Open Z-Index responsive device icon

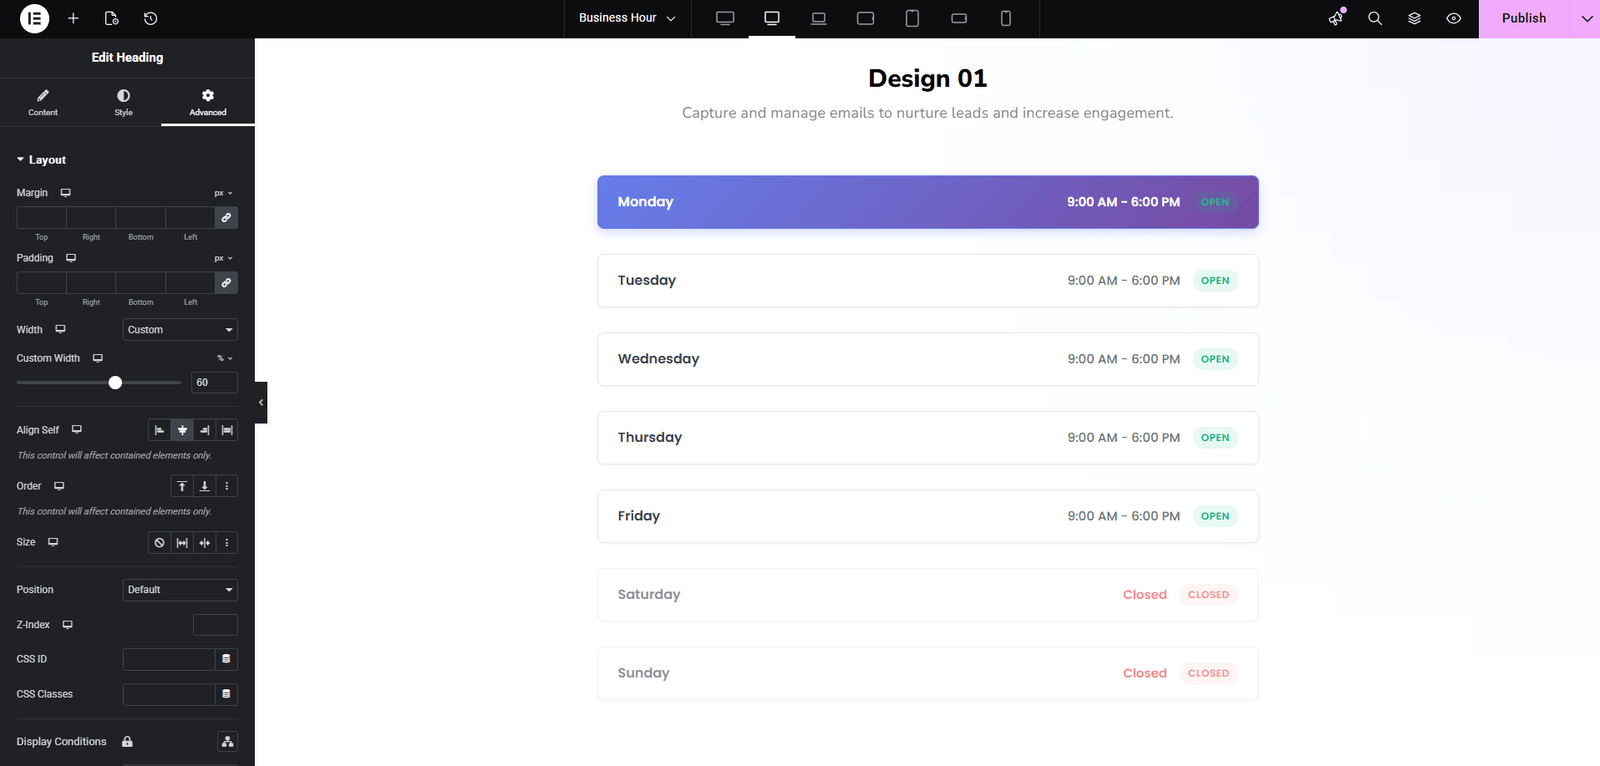point(67,624)
